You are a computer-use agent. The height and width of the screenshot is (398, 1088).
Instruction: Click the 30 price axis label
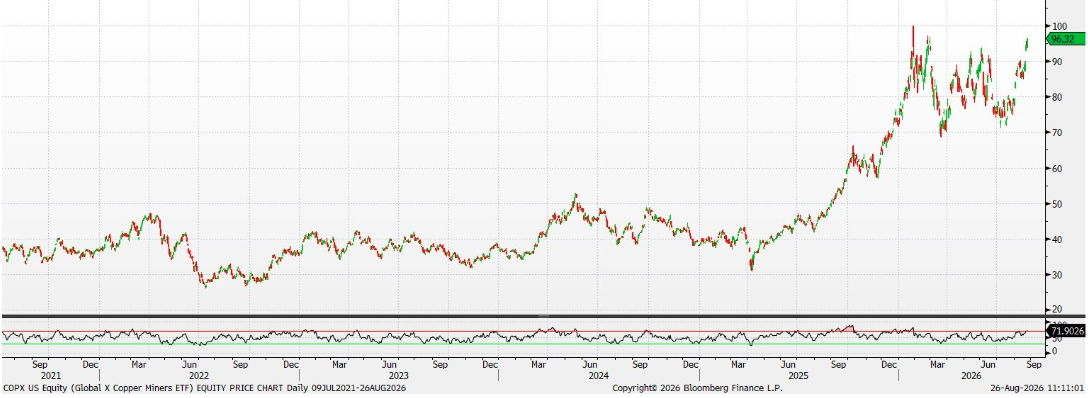click(1057, 275)
